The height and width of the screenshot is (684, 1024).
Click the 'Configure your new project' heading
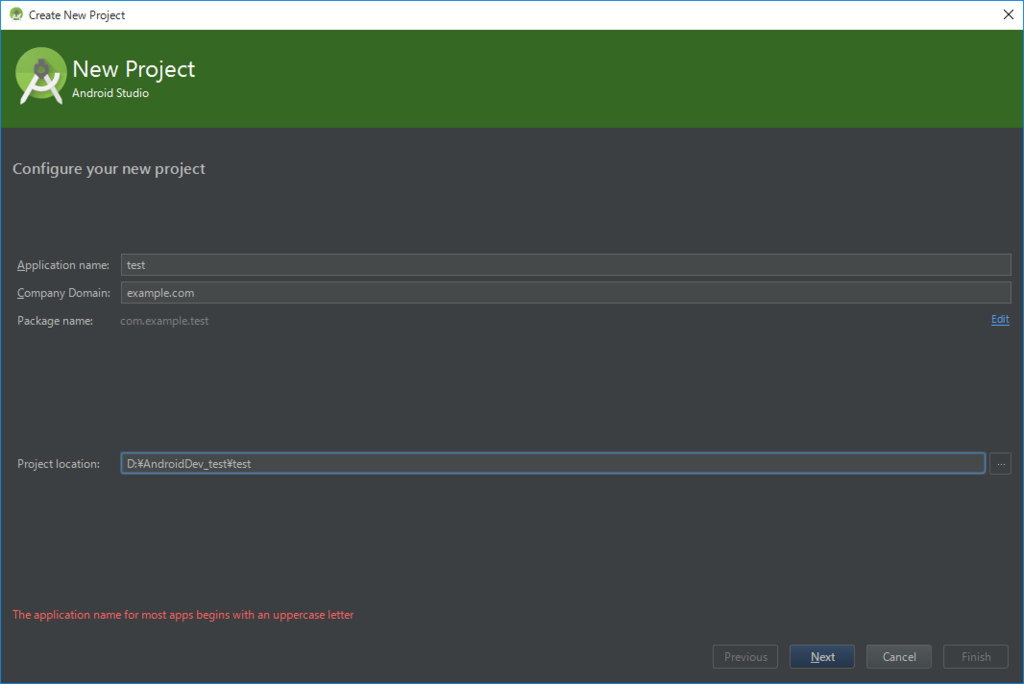click(109, 169)
